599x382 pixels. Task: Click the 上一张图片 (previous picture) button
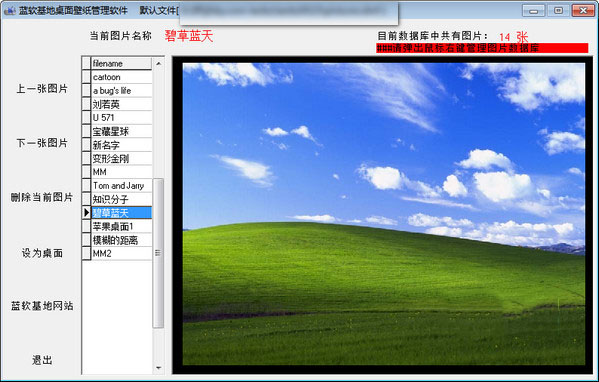click(x=42, y=89)
